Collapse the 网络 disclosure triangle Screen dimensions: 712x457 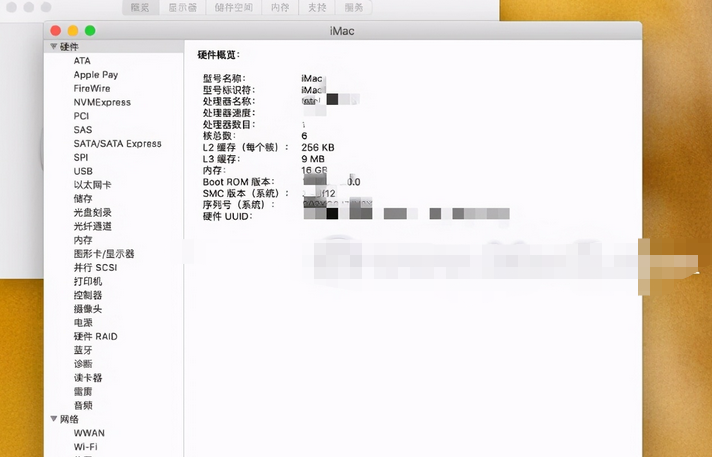tap(53, 419)
